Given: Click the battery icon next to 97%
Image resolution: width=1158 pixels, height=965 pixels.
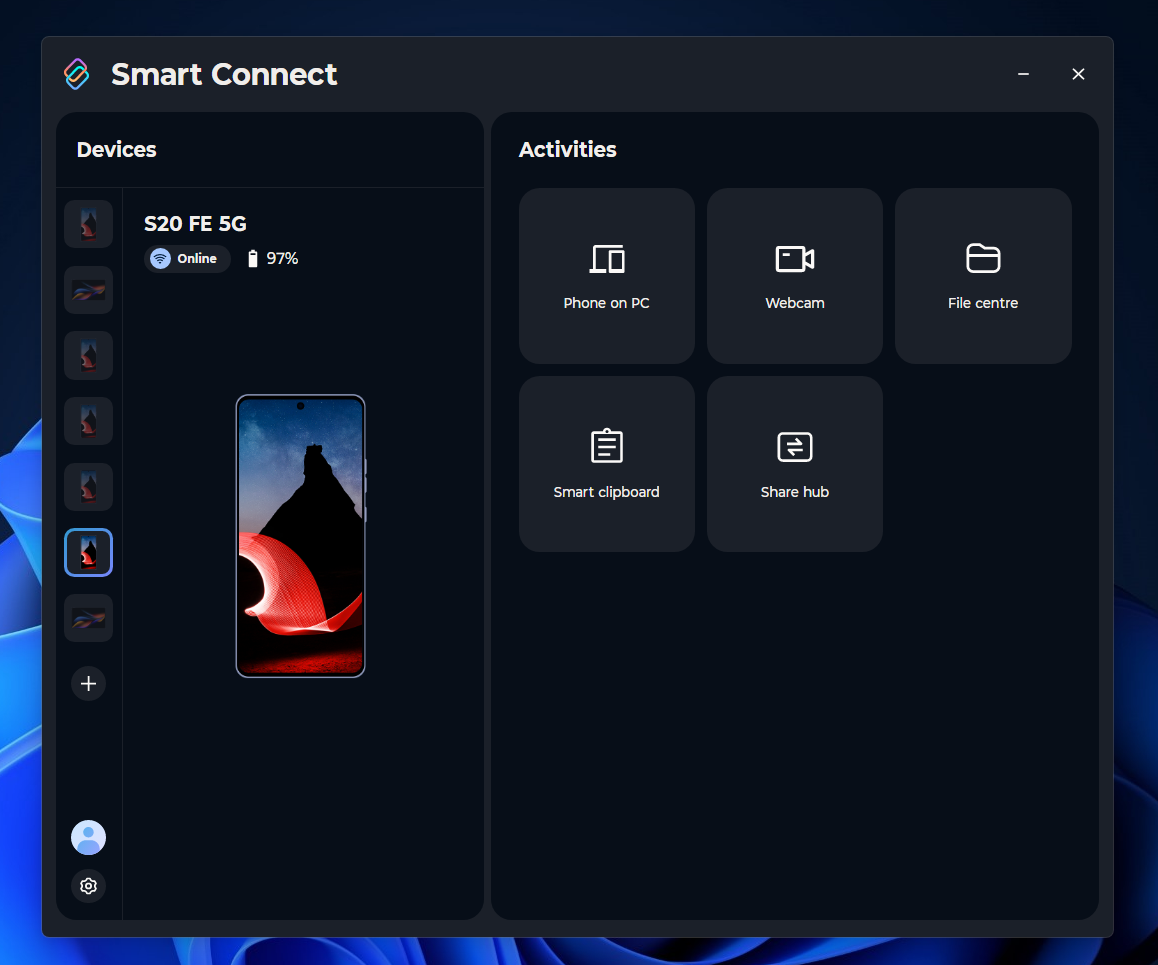Looking at the screenshot, I should coord(253,258).
